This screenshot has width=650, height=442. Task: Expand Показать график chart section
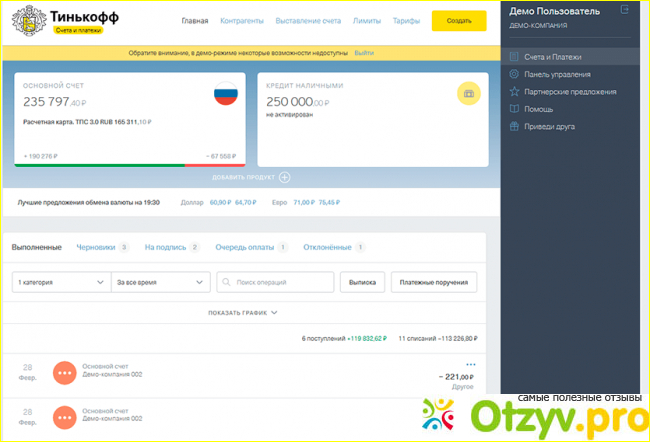tap(243, 312)
